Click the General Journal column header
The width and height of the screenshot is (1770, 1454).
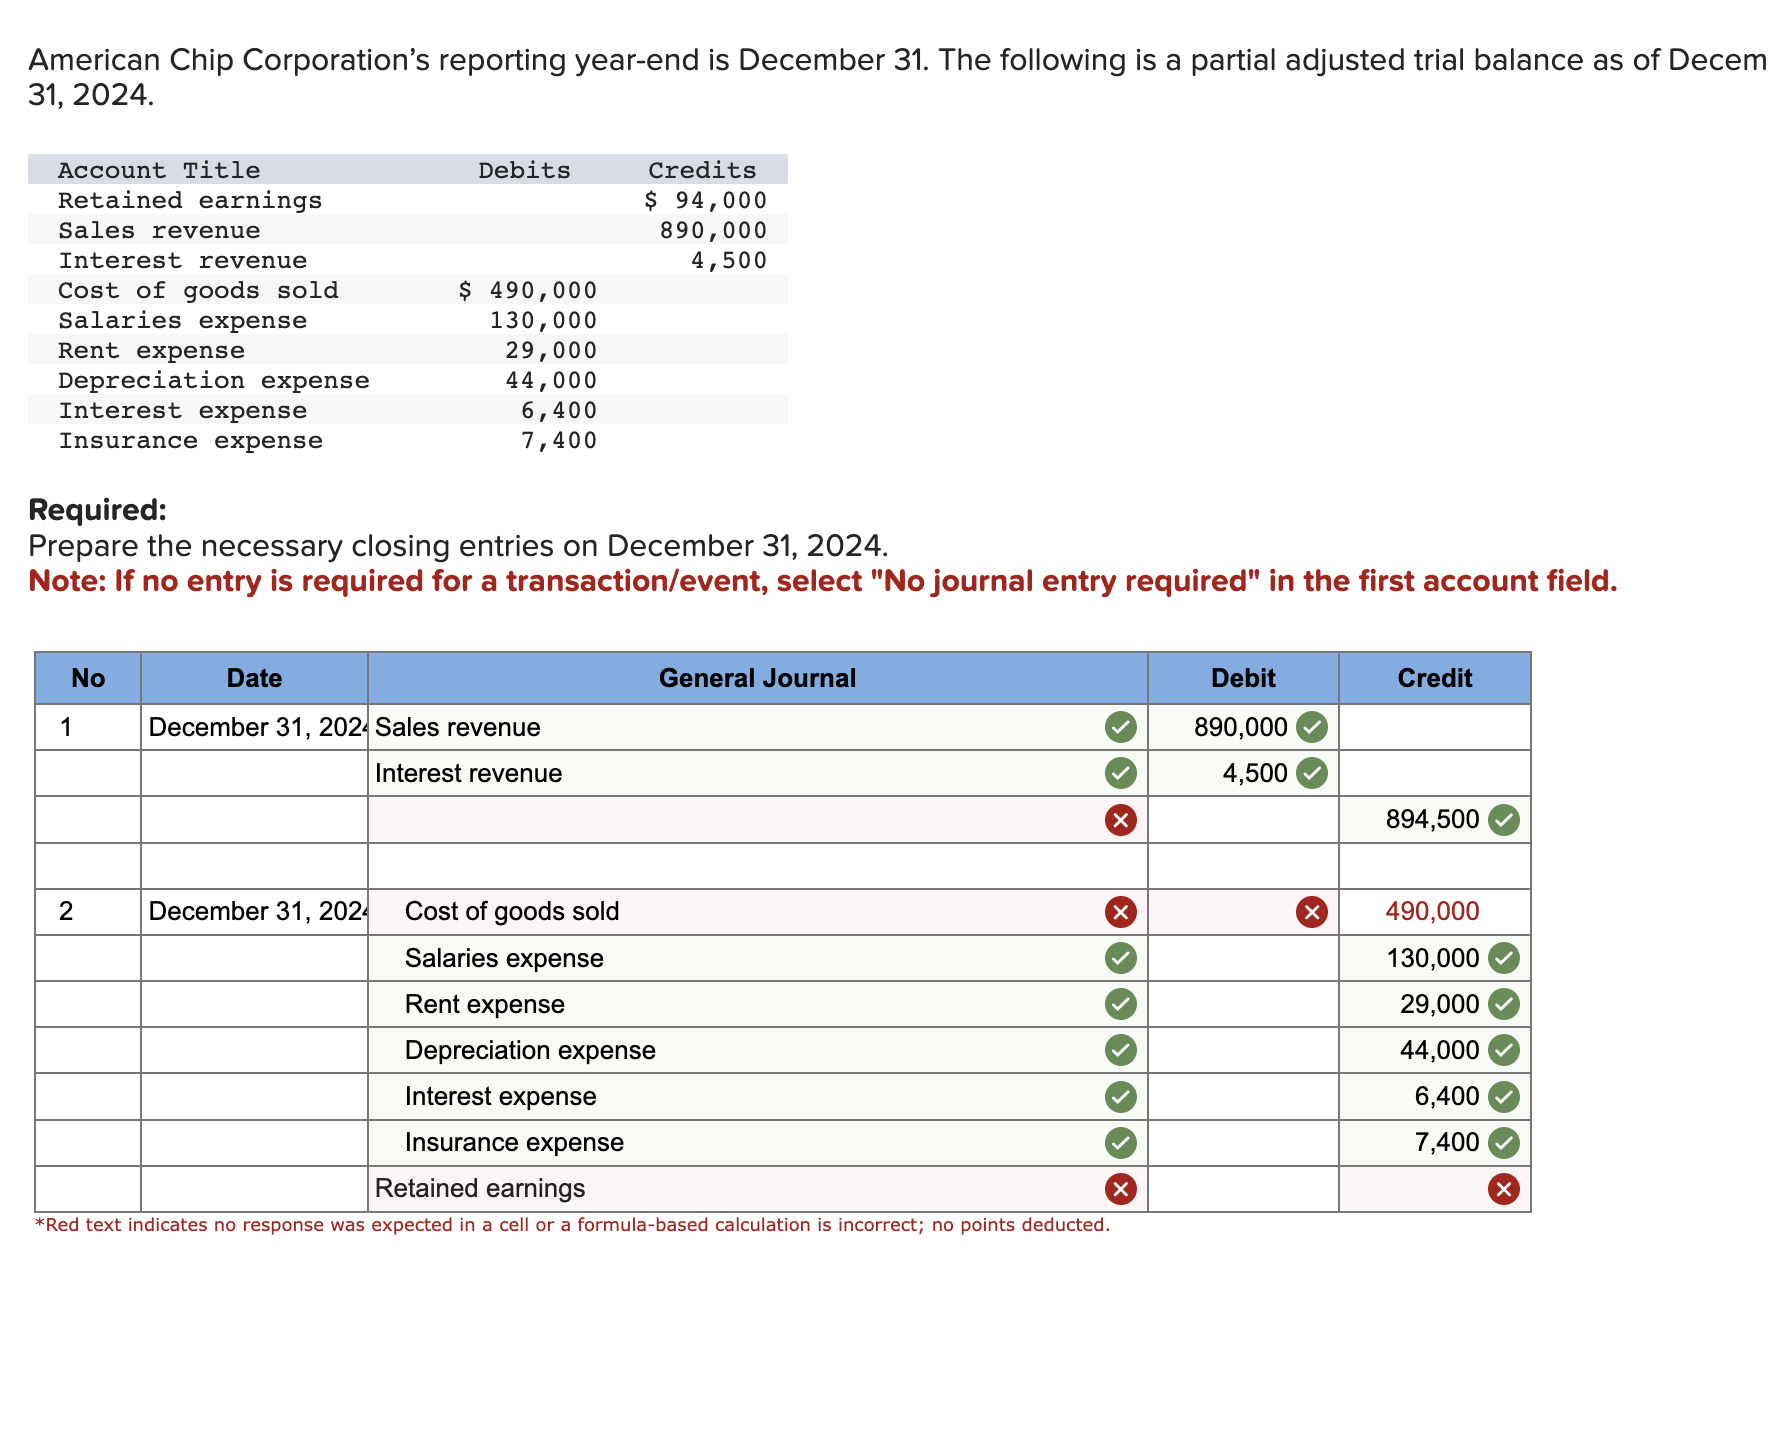pos(757,678)
